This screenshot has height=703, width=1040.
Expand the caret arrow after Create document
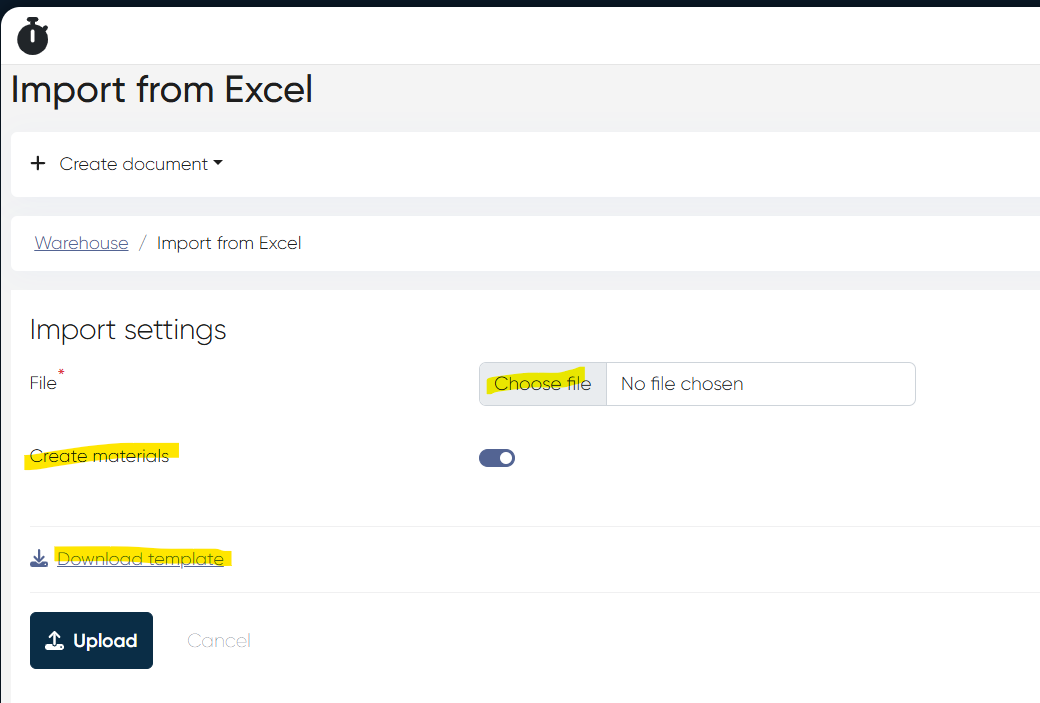tap(218, 164)
